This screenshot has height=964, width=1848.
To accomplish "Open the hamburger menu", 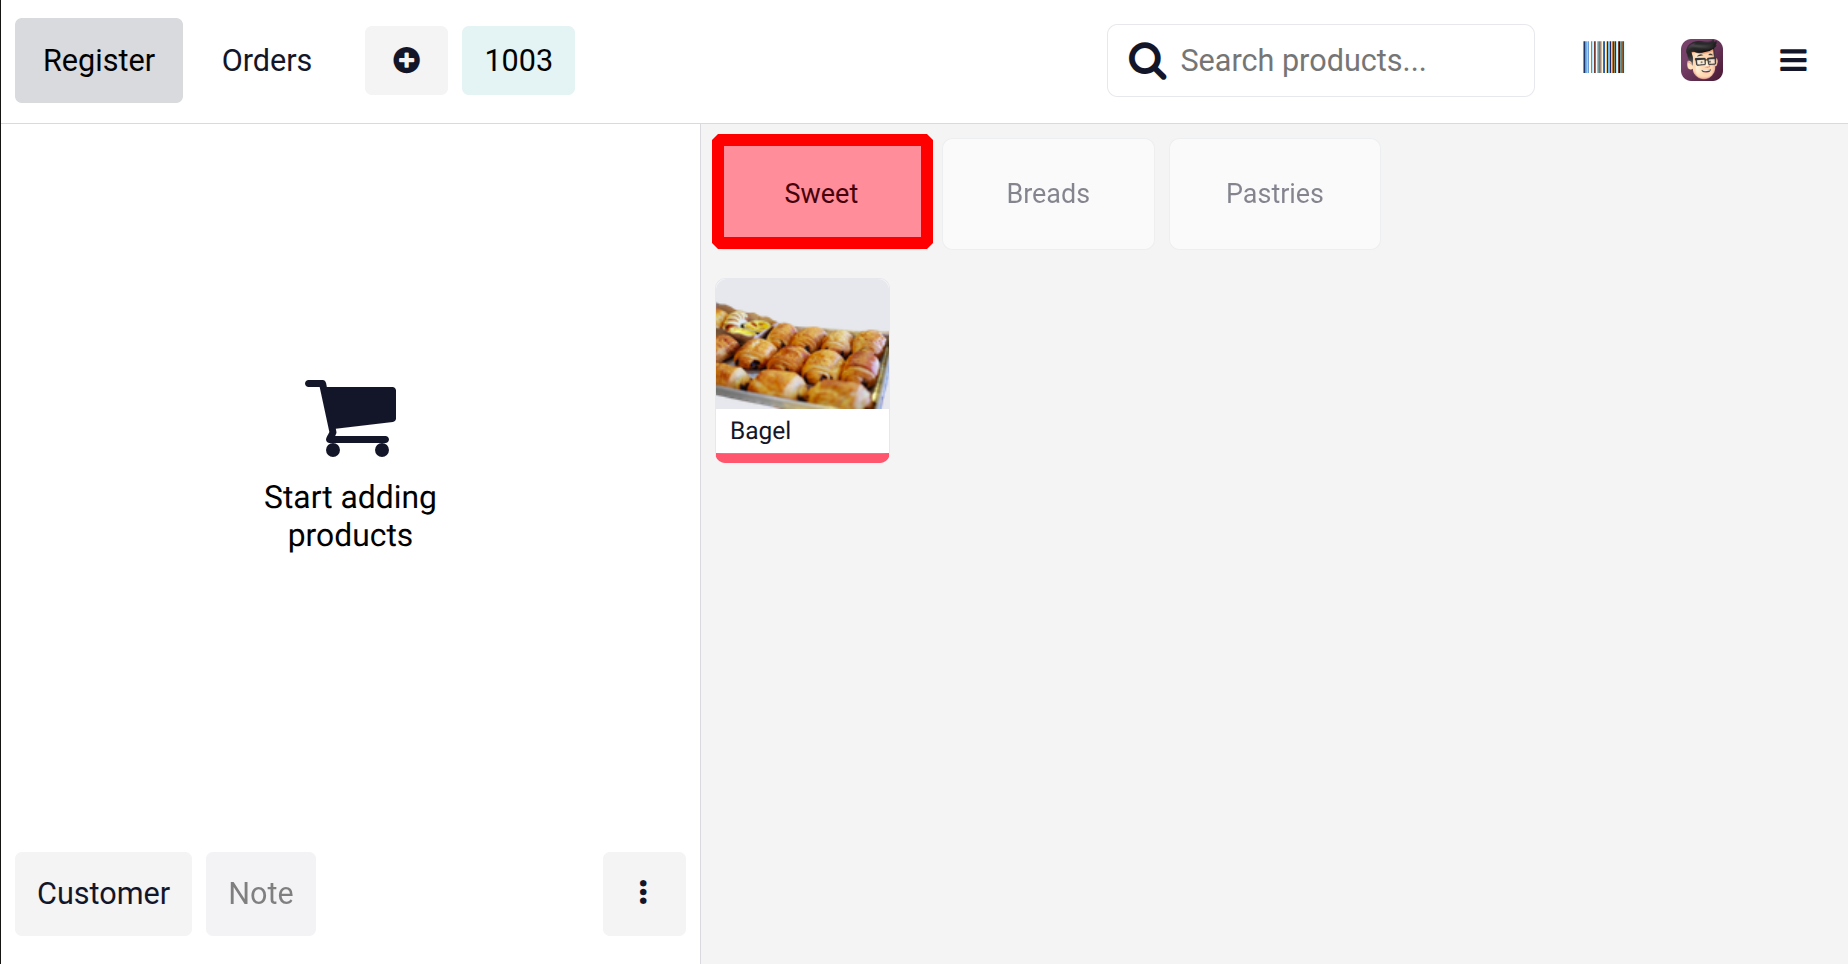I will [1793, 61].
